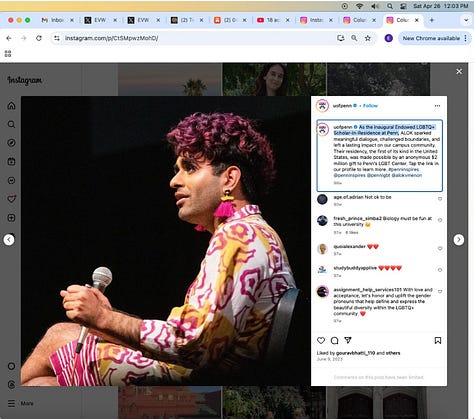
Task: Open the uofpenn username in post header
Action: 342,106
